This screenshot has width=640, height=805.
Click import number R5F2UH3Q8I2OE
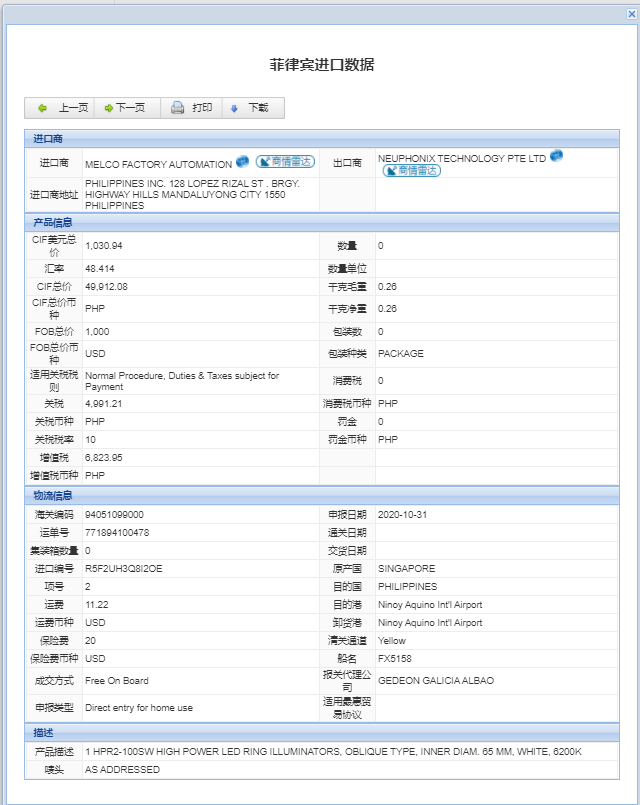[124, 568]
